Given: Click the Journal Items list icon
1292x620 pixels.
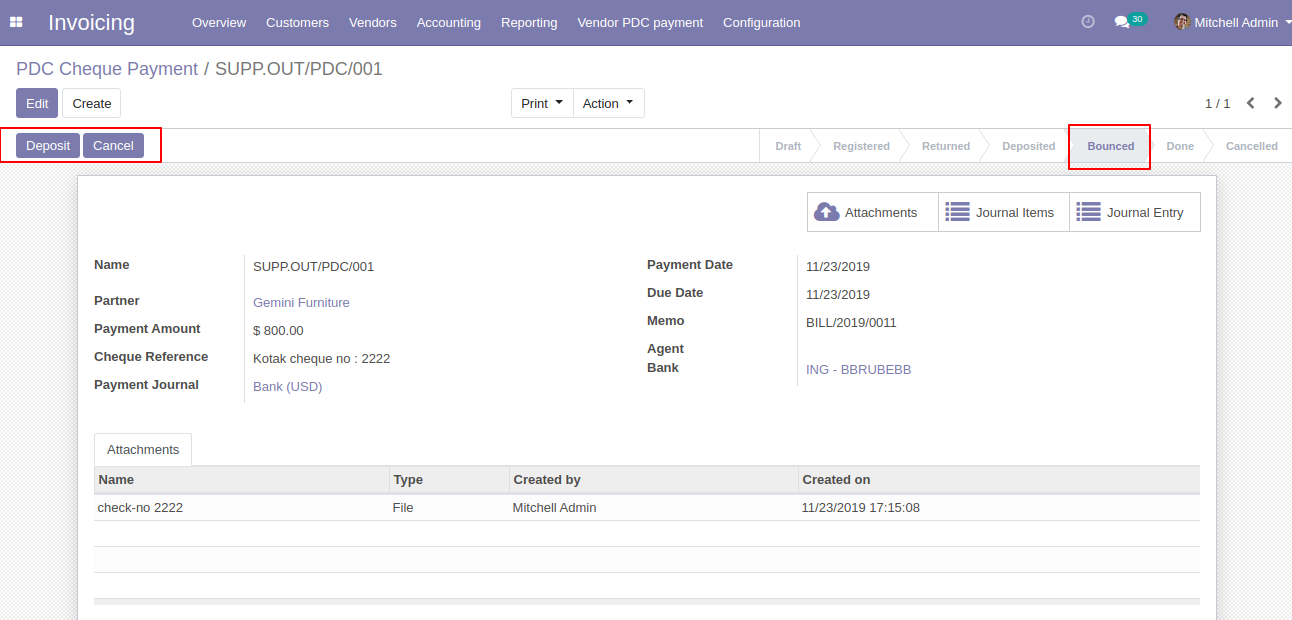Looking at the screenshot, I should (957, 212).
